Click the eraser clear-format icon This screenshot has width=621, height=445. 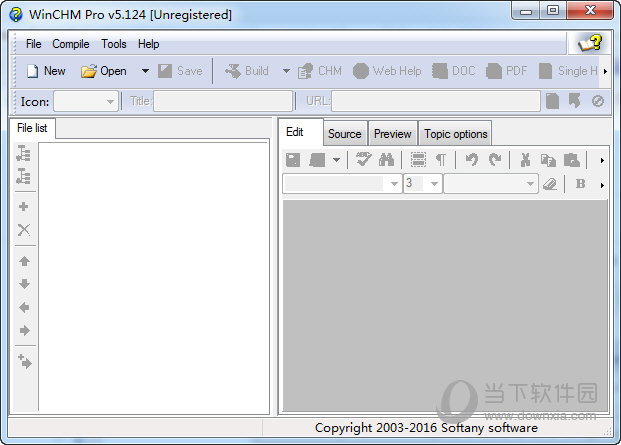pyautogui.click(x=550, y=184)
